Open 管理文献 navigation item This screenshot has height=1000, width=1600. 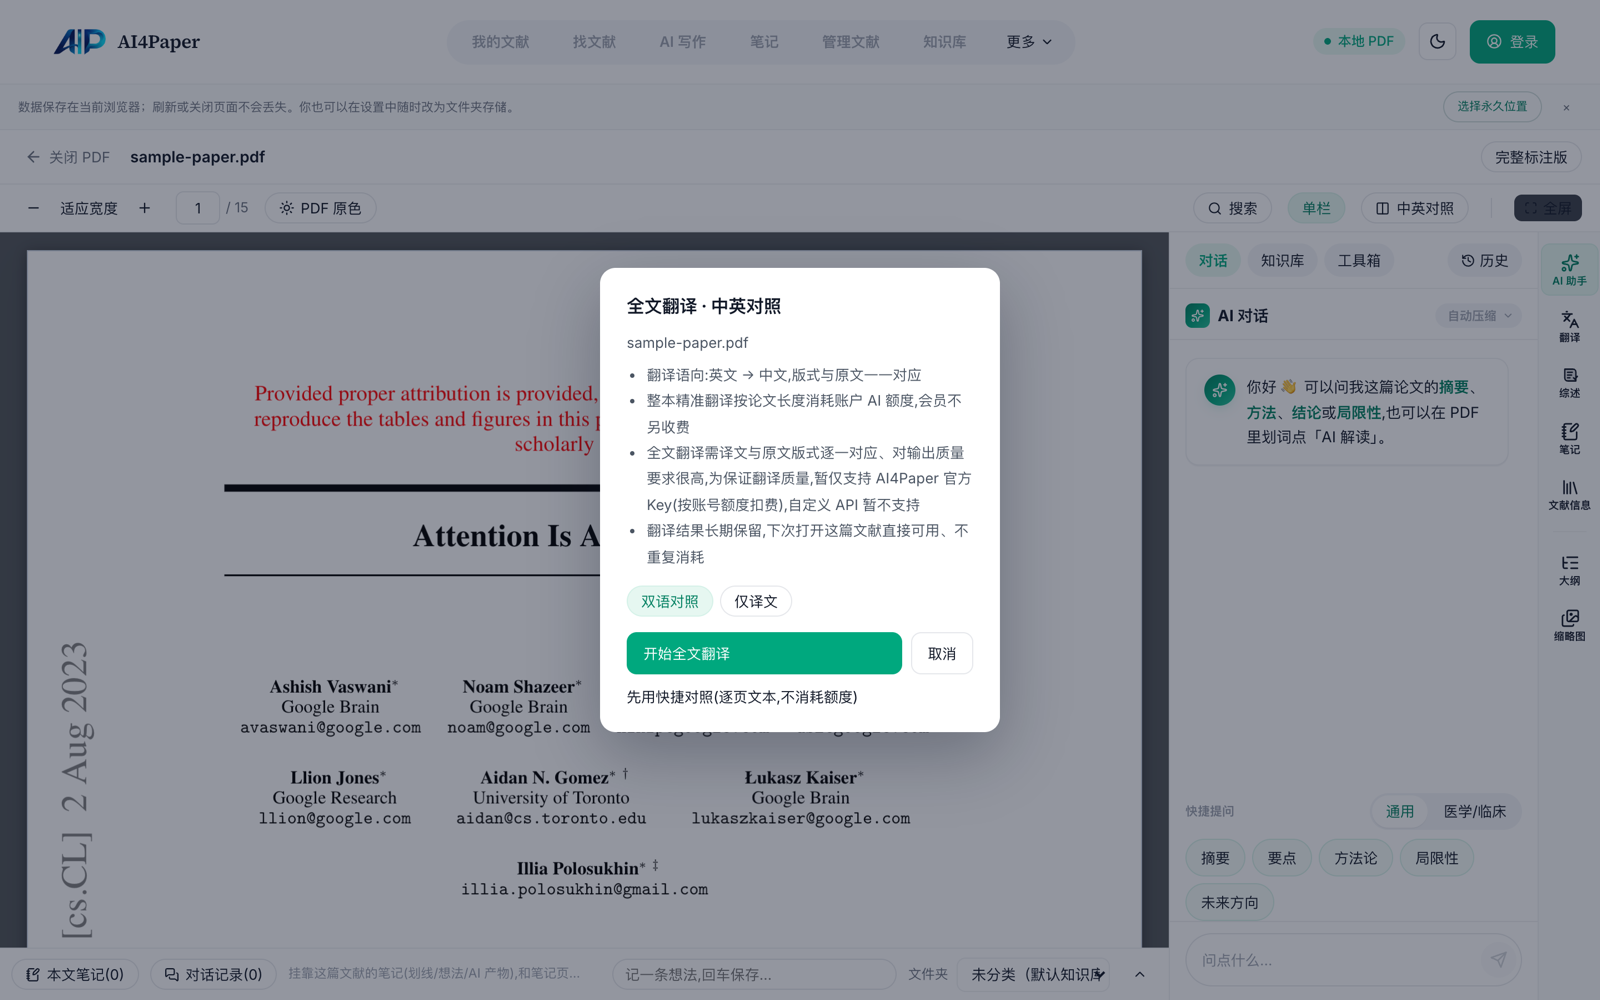point(850,42)
